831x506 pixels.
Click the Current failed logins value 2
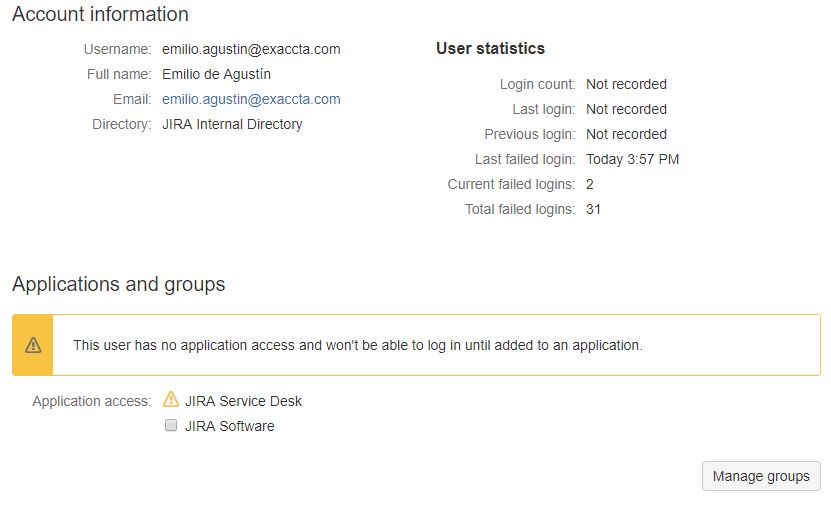(589, 184)
